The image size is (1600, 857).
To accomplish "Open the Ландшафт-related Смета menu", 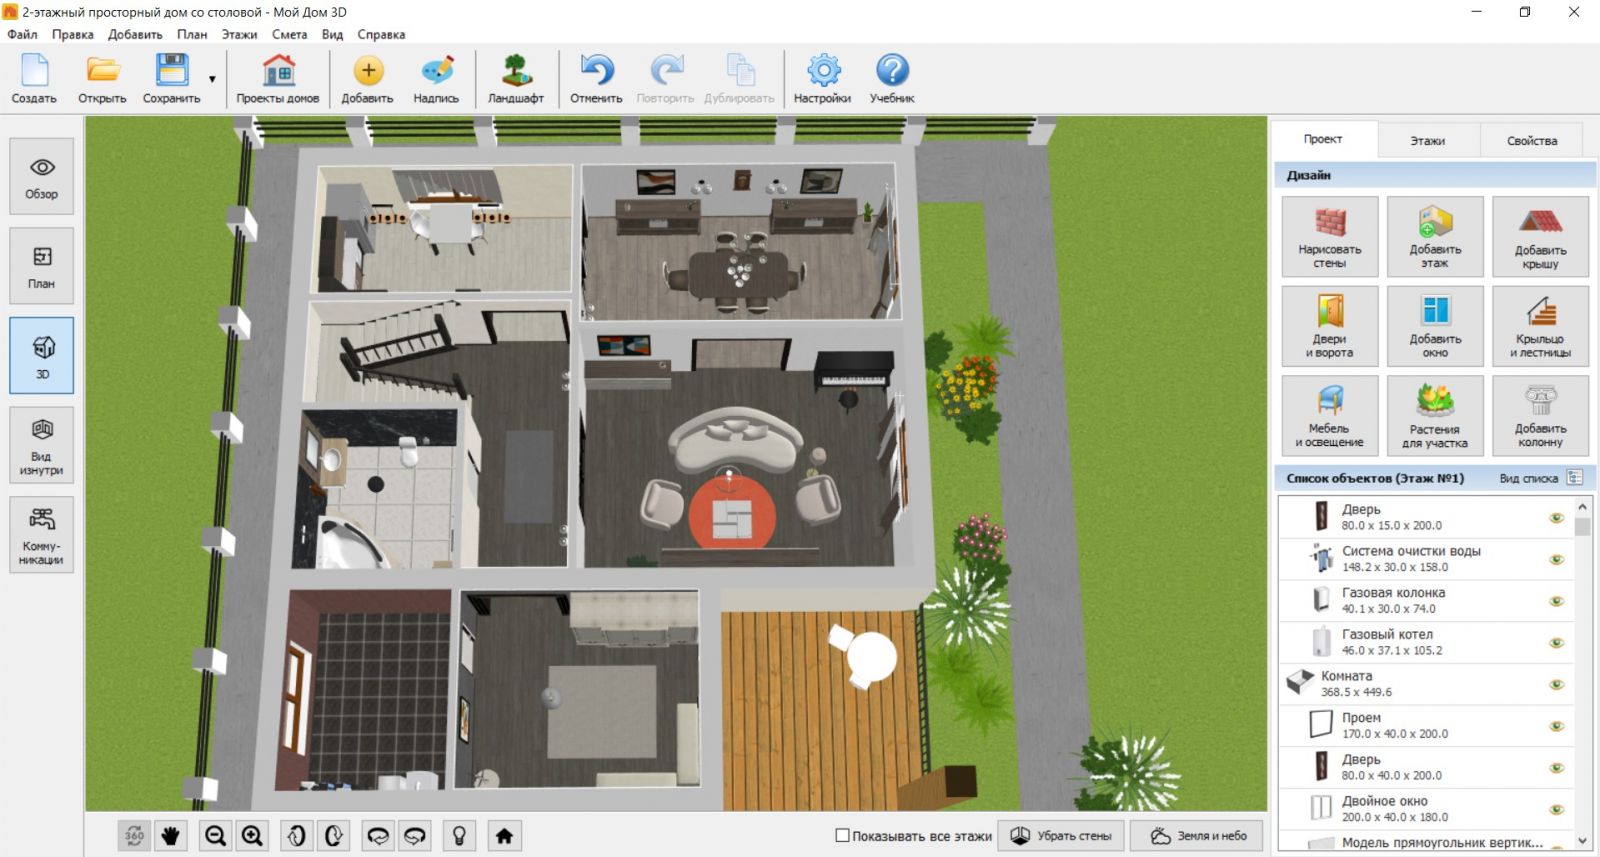I will tap(289, 34).
